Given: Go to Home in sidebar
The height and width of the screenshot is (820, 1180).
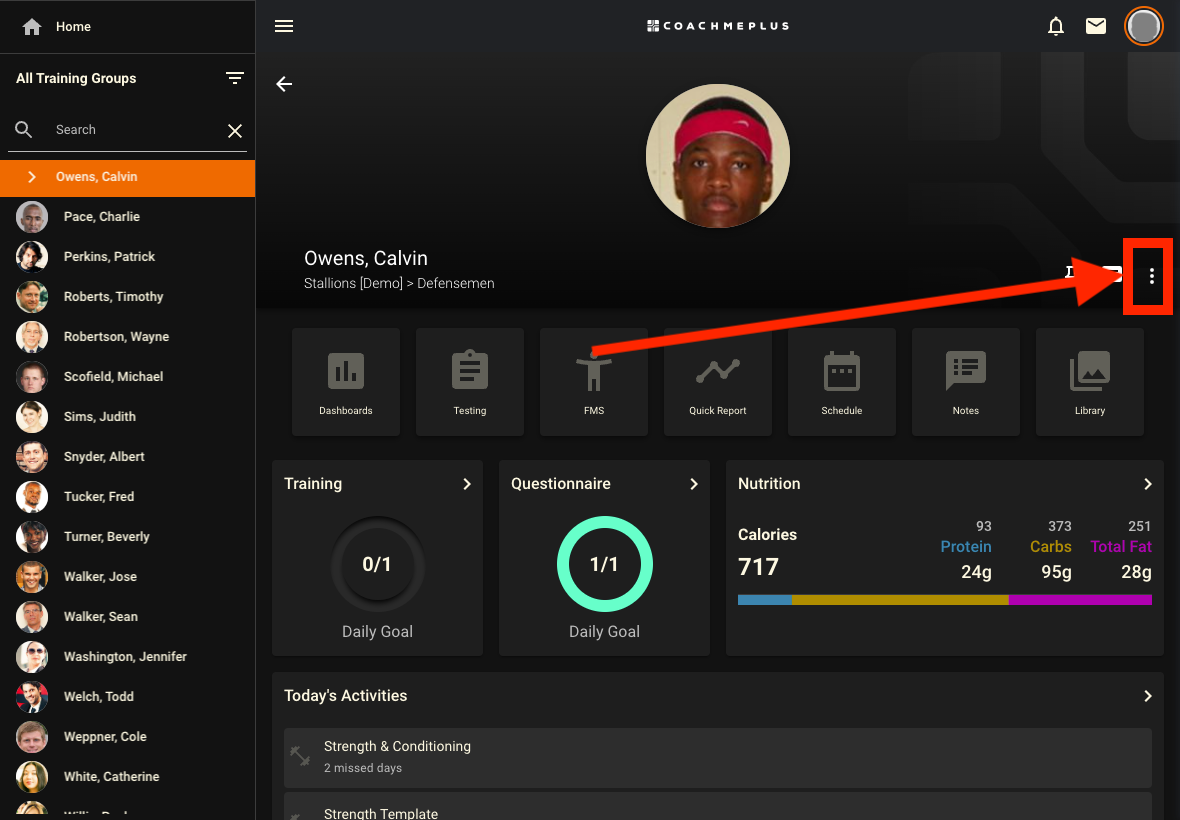Looking at the screenshot, I should tap(72, 27).
